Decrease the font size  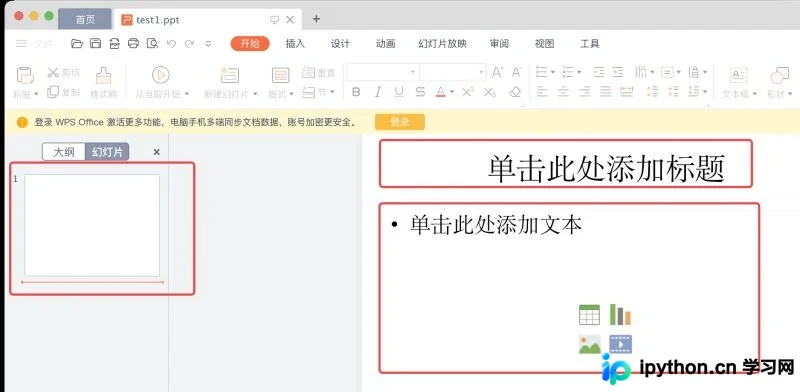(517, 72)
